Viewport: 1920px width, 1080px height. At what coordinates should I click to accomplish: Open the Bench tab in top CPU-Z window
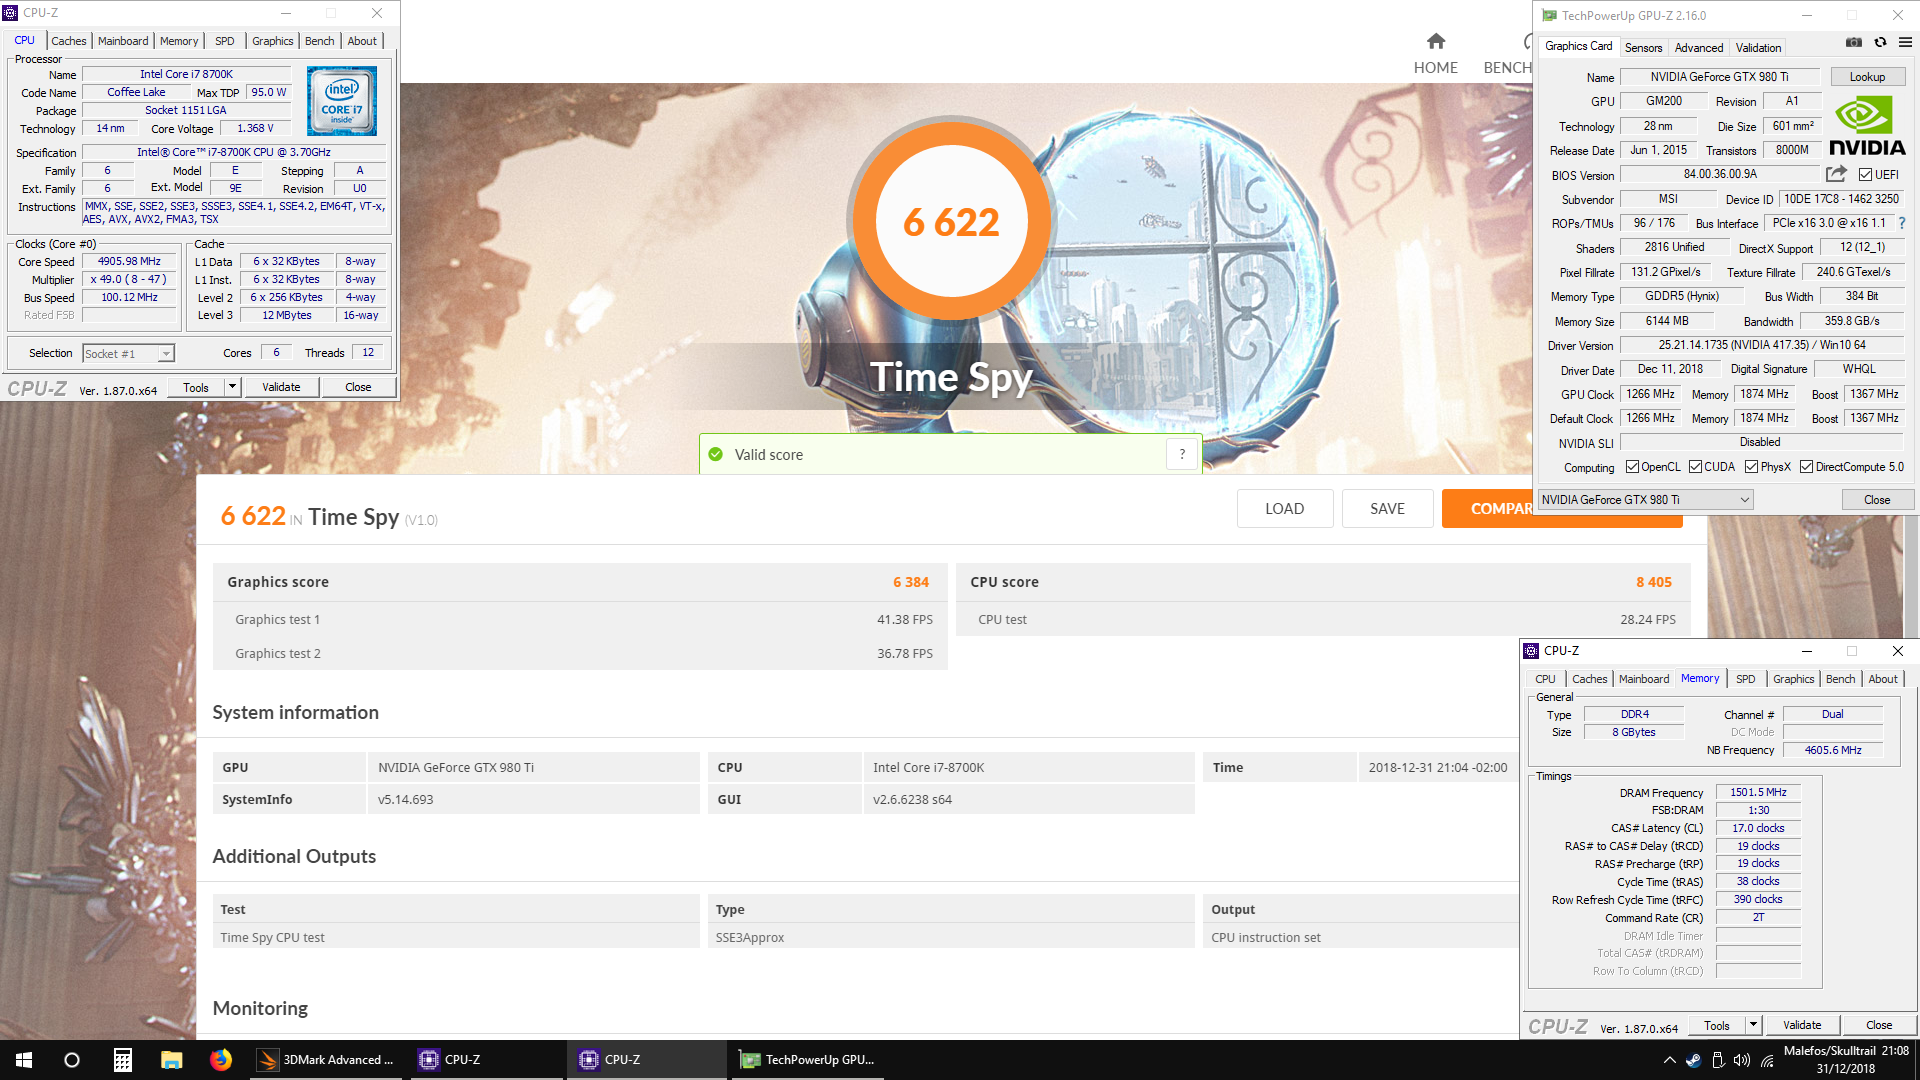320,41
